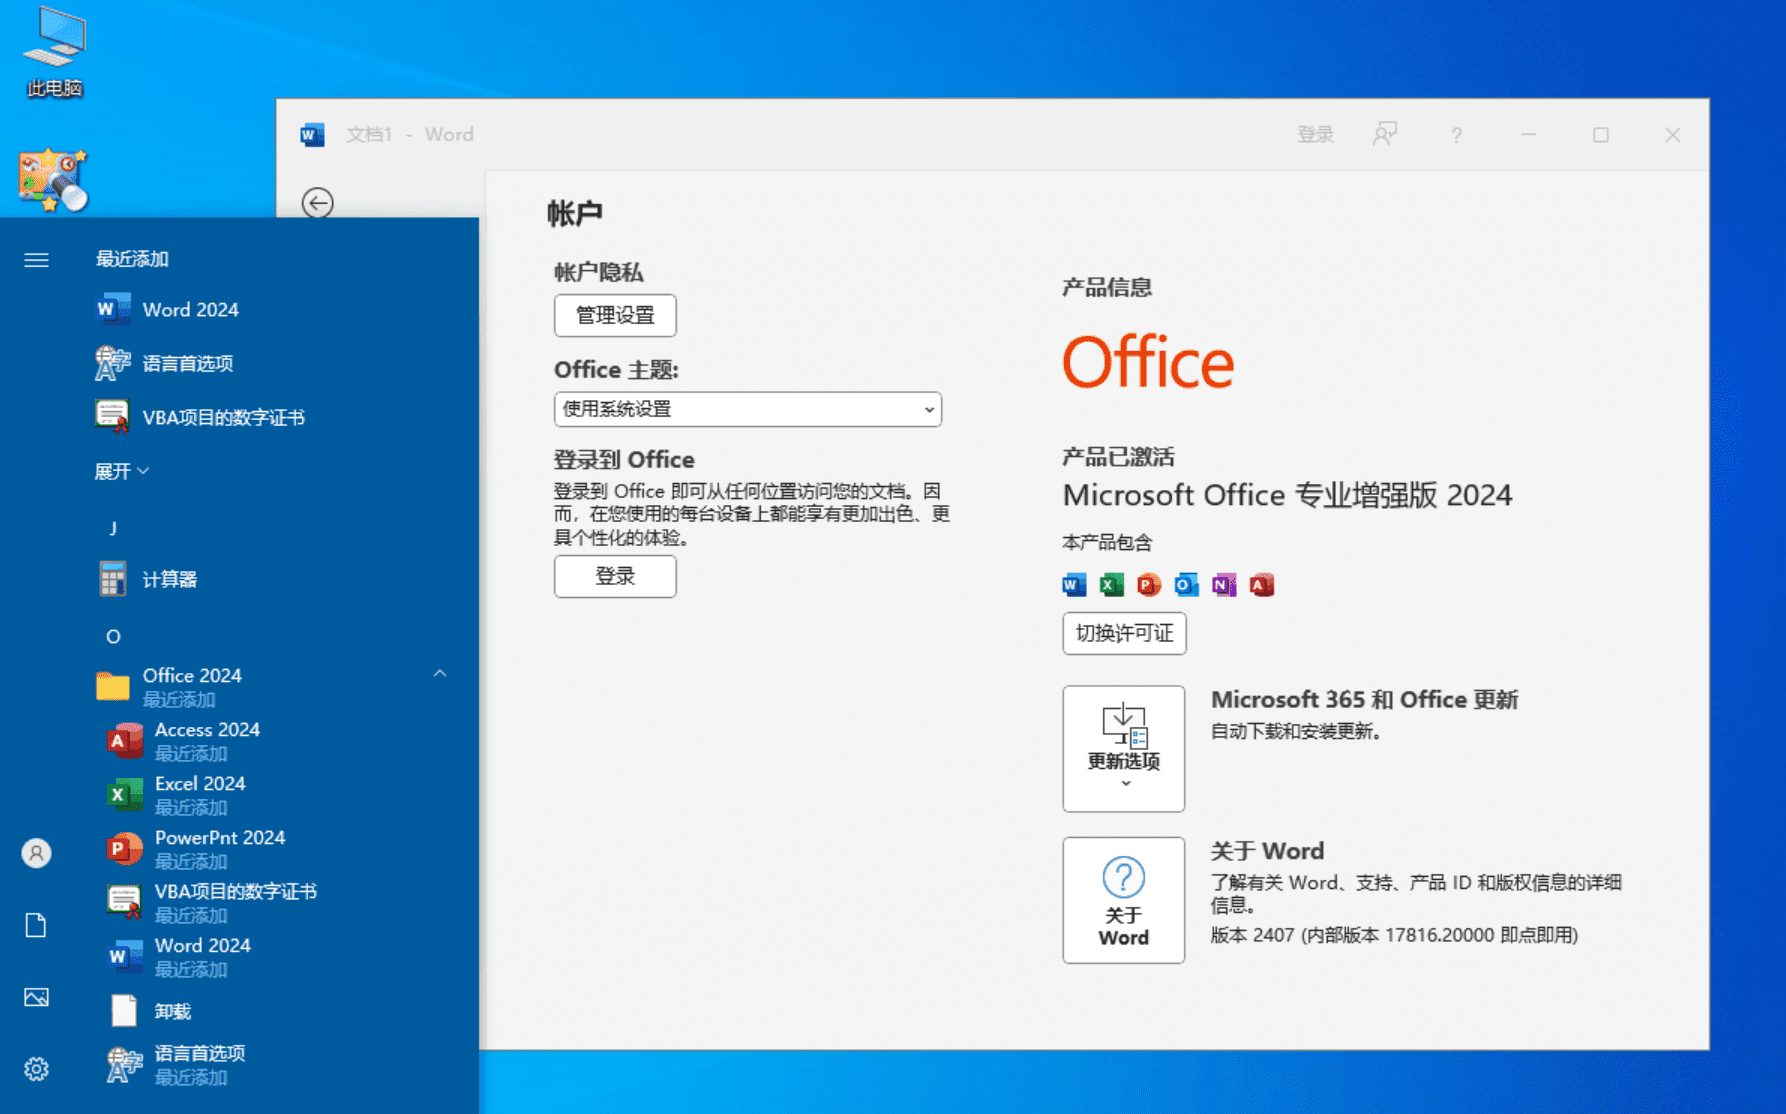1786x1114 pixels.
Task: Click the Outlook icon in included products
Action: [x=1185, y=585]
